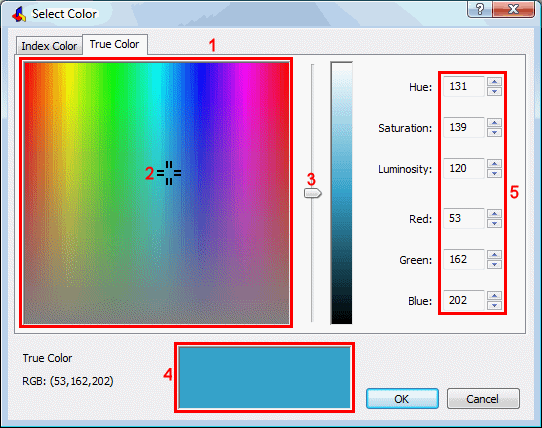
Task: Confirm color with the OK button
Action: [402, 399]
